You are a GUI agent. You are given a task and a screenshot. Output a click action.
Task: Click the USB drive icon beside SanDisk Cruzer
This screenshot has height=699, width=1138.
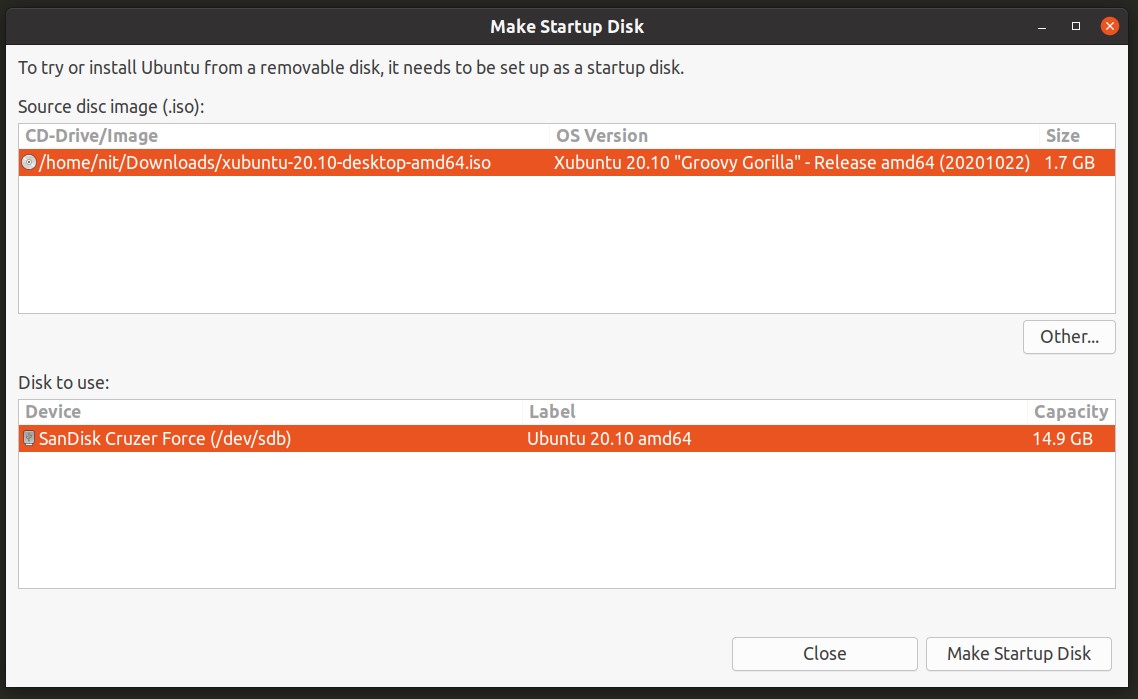pyautogui.click(x=28, y=438)
